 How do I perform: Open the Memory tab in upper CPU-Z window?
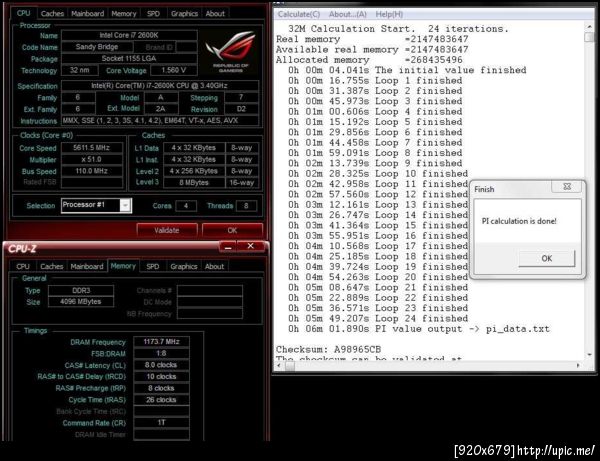[124, 14]
